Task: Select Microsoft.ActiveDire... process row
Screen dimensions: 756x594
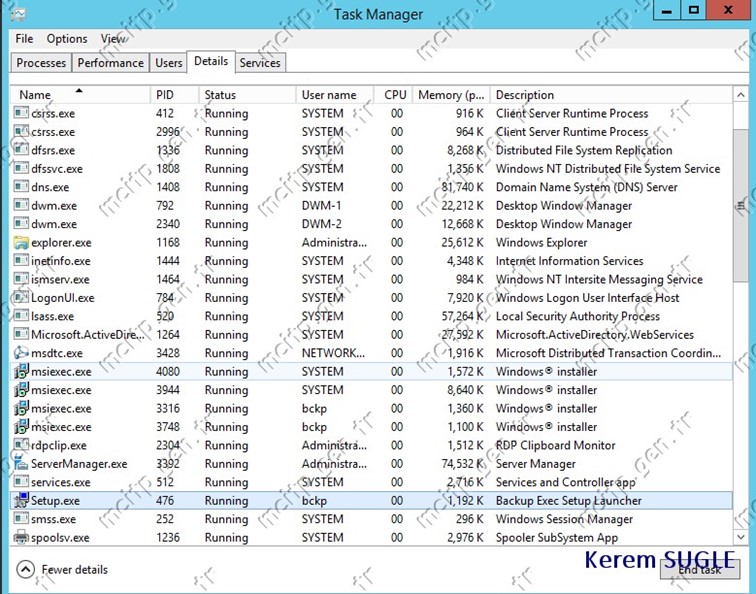Action: point(371,335)
